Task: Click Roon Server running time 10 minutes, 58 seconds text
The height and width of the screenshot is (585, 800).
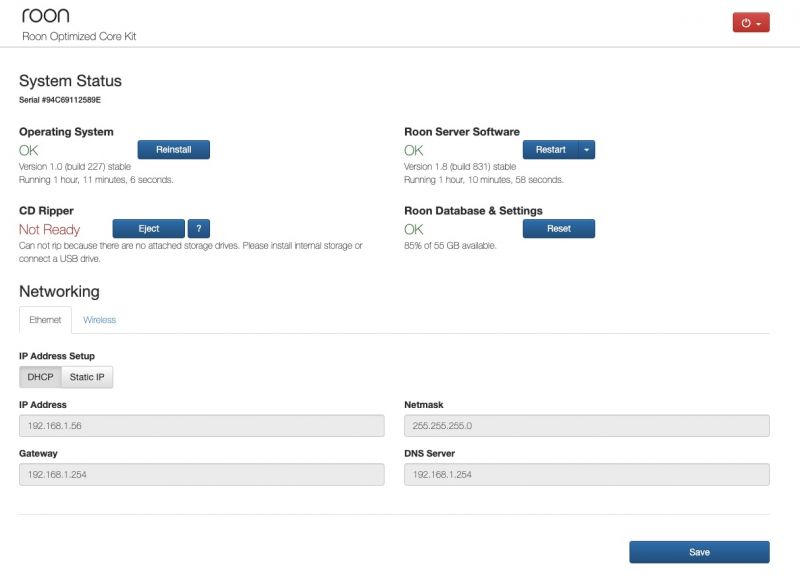Action: click(484, 180)
